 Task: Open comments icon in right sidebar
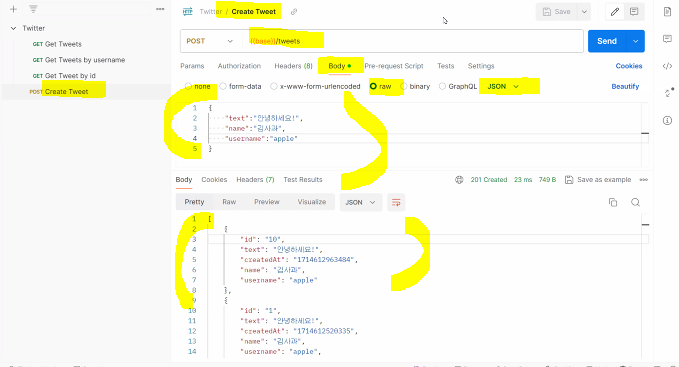(667, 39)
